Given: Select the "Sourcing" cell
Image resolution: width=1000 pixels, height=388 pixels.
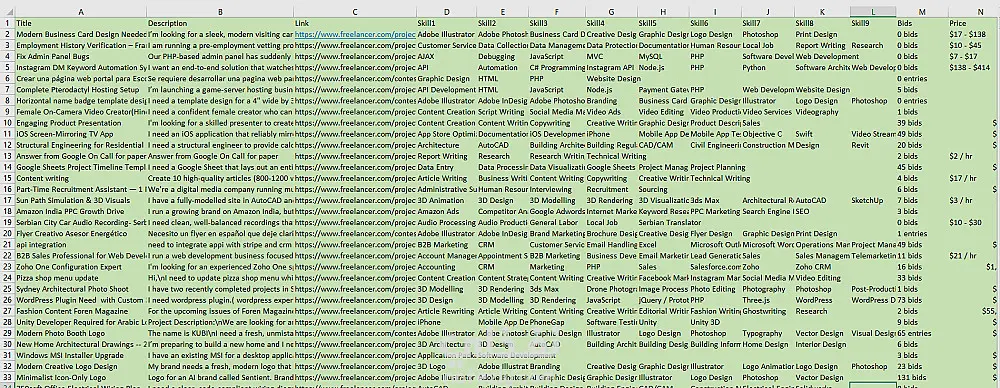Looking at the screenshot, I should pos(663,190).
